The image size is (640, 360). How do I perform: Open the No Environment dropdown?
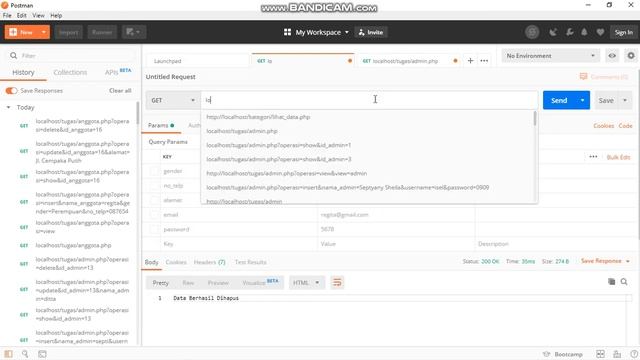(551, 56)
